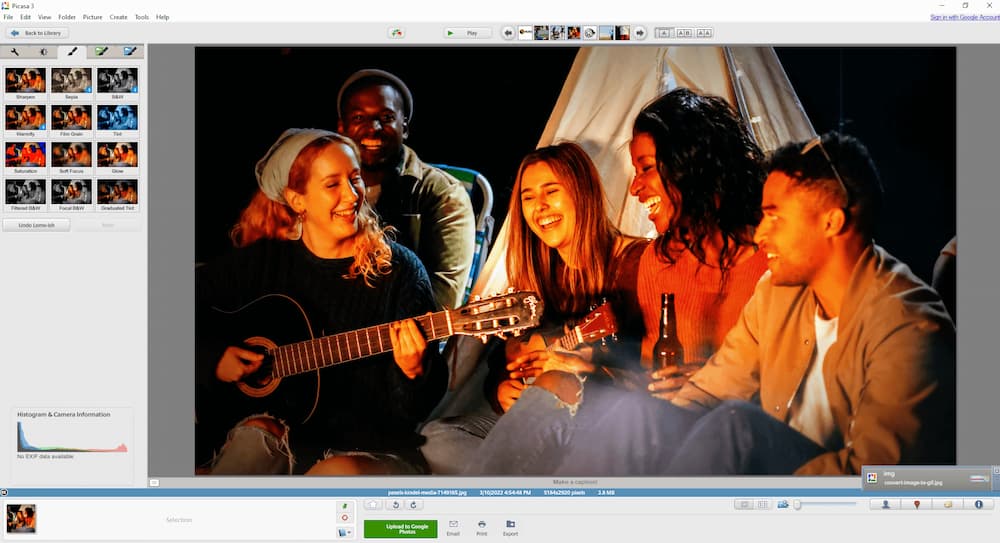Click the colorful Edit in Creative Kit icon
This screenshot has height=543, width=1000.
pyautogui.click(x=397, y=33)
